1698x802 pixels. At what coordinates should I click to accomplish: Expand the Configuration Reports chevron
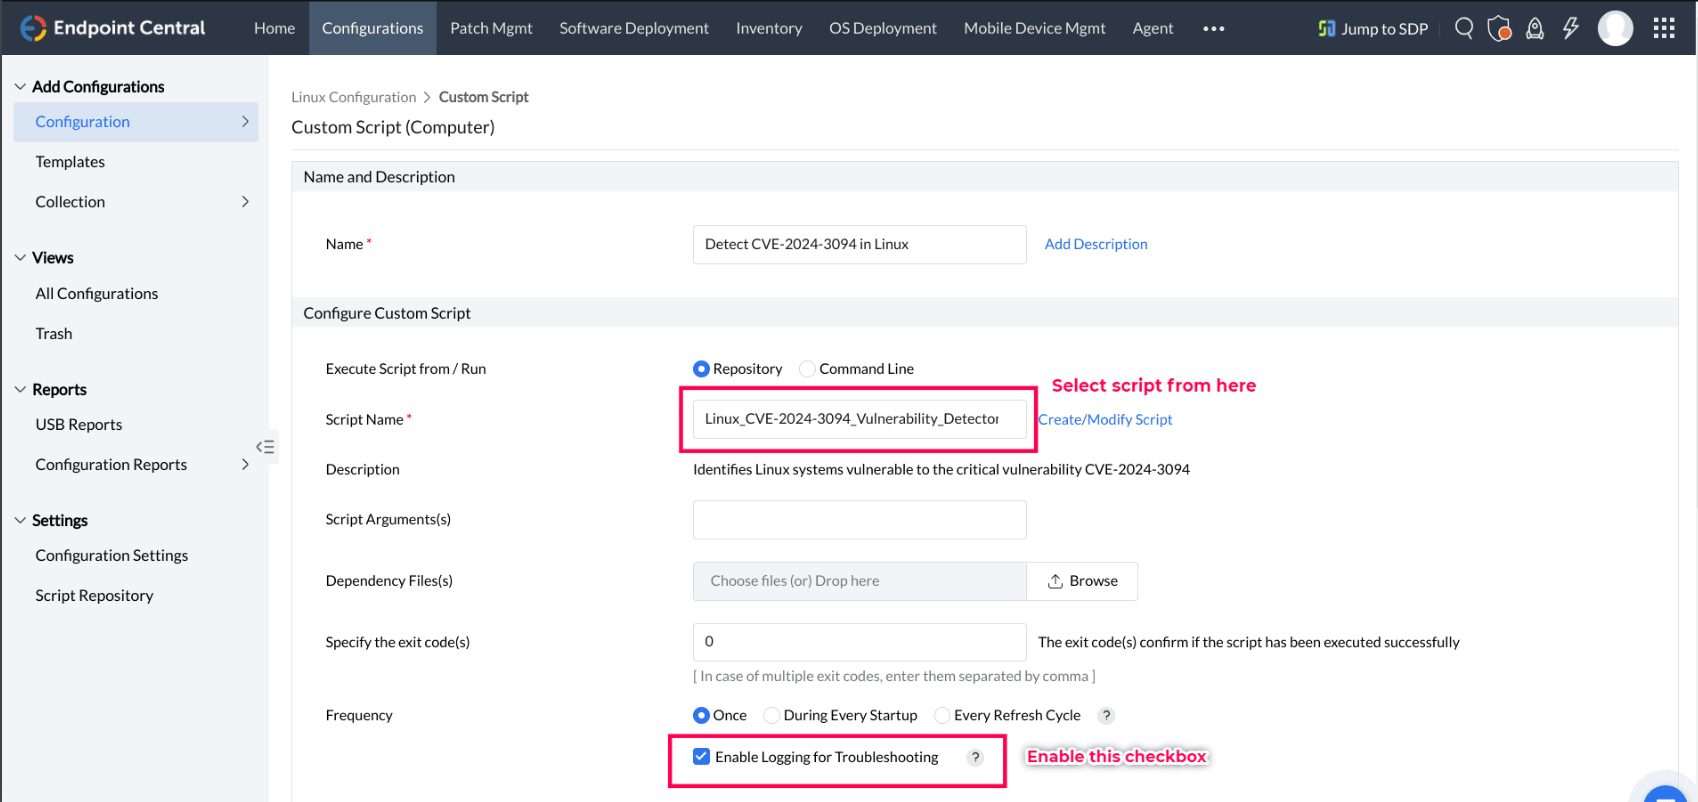[245, 465]
